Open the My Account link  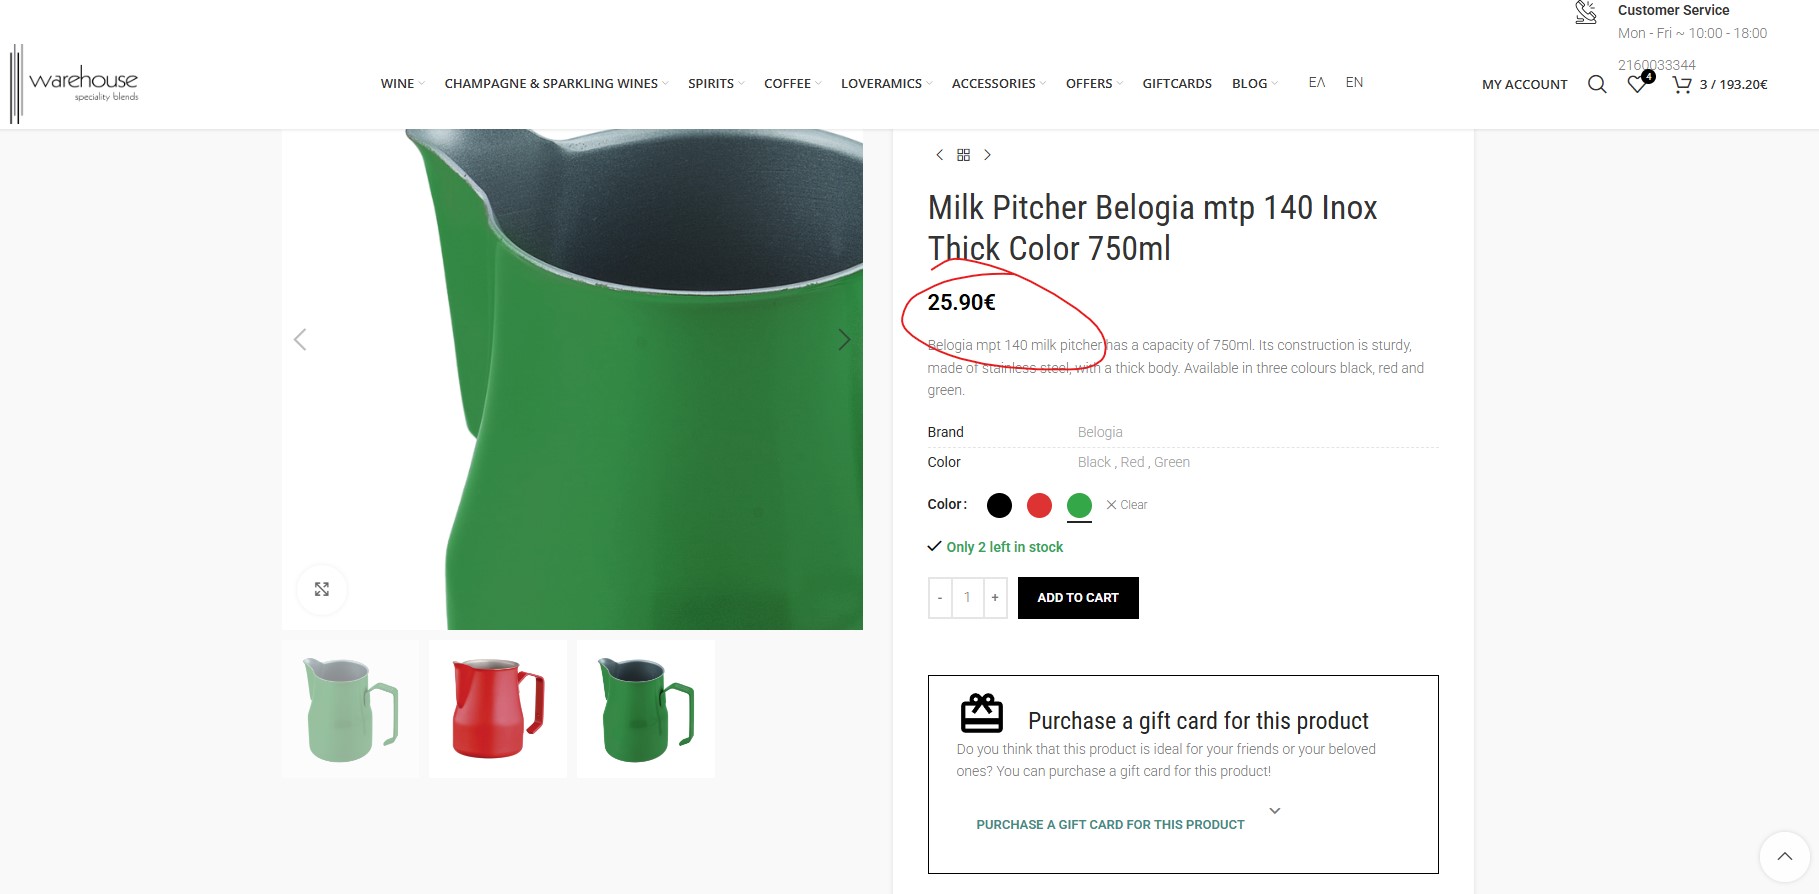click(1524, 84)
